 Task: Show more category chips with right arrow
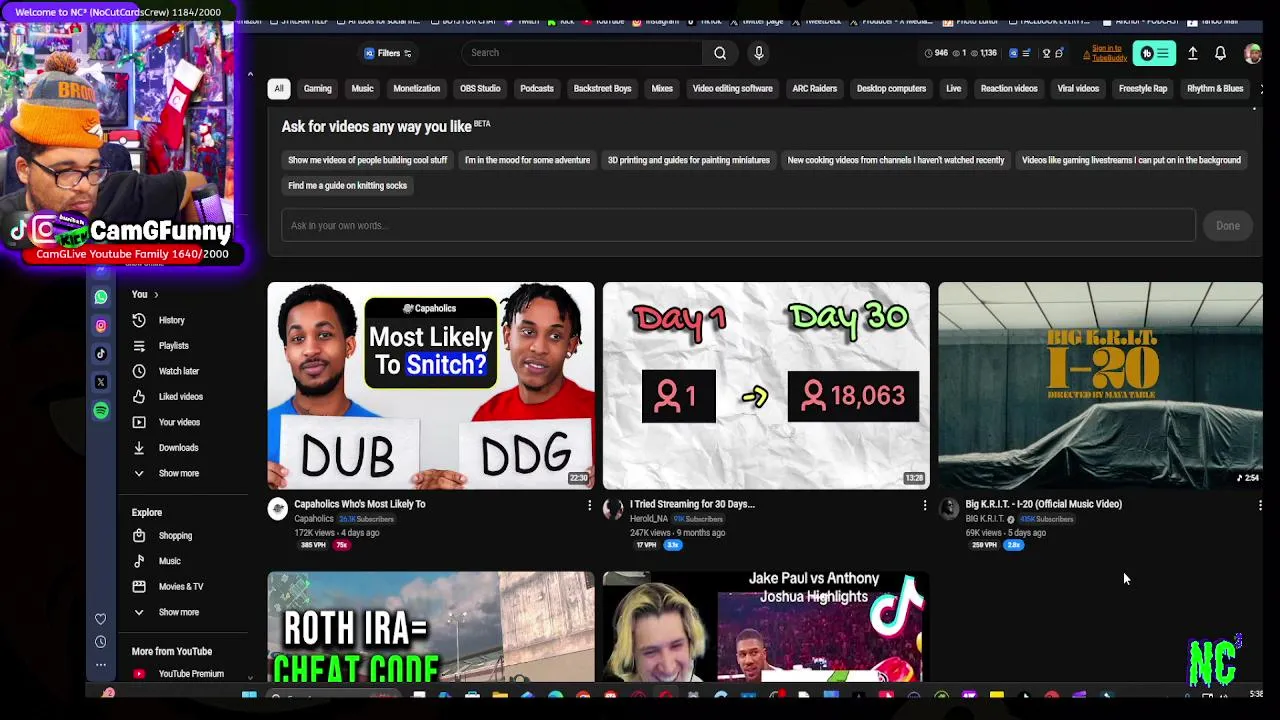tap(1260, 89)
